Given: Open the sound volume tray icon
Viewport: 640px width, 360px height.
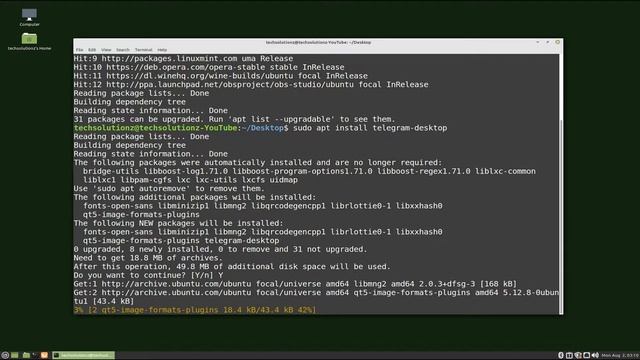Looking at the screenshot, I should point(595,355).
